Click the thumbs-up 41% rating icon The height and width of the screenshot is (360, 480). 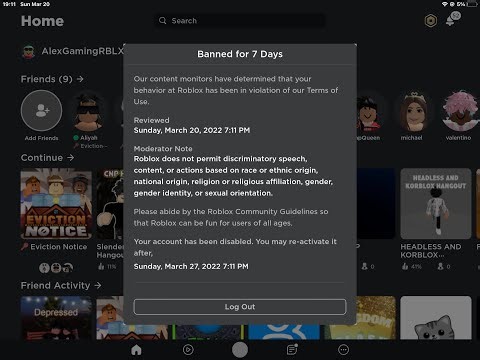(405, 266)
